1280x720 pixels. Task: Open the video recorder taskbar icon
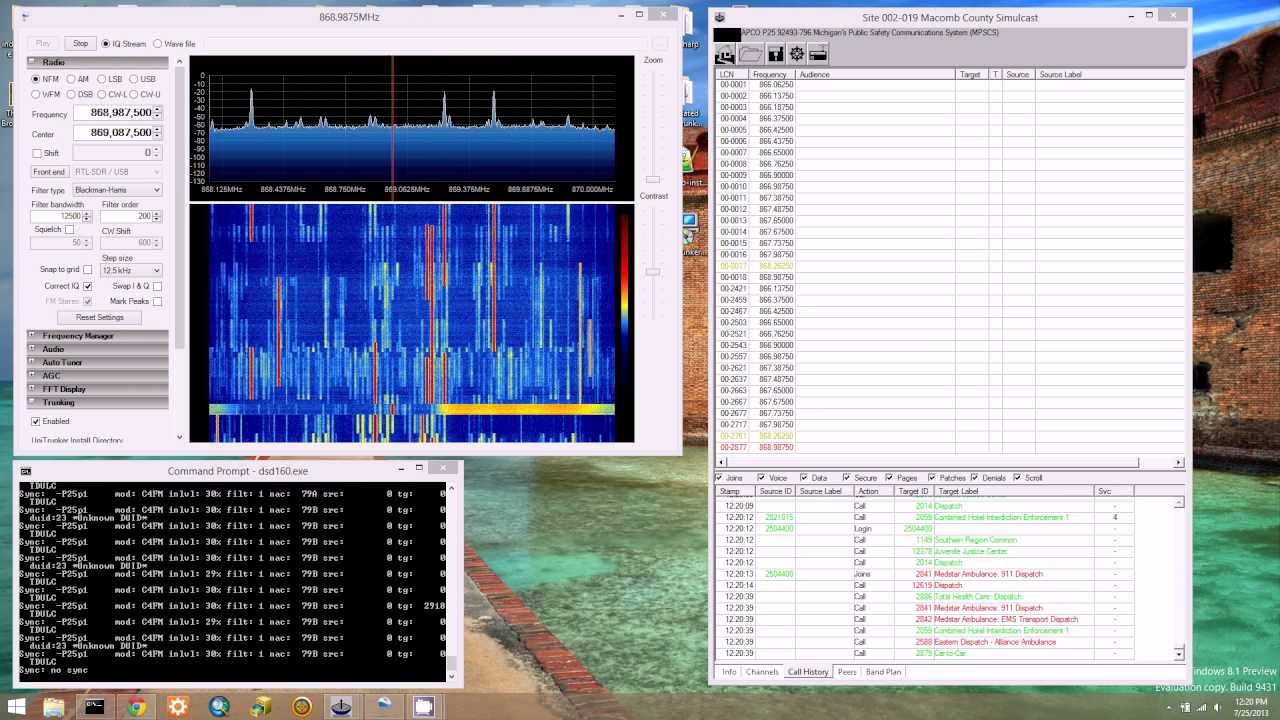pyautogui.click(x=424, y=707)
